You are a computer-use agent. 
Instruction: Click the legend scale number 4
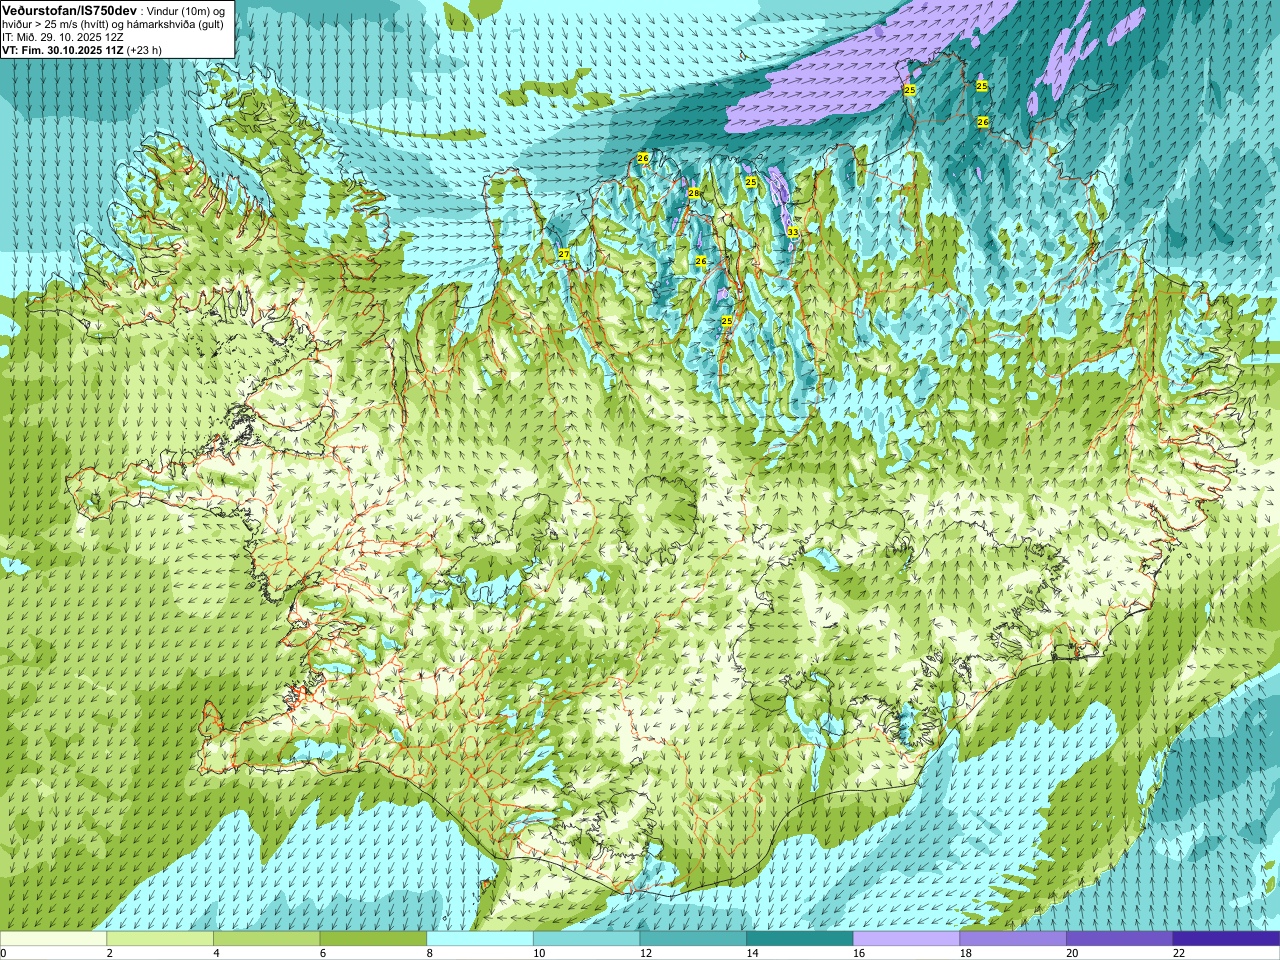216,953
